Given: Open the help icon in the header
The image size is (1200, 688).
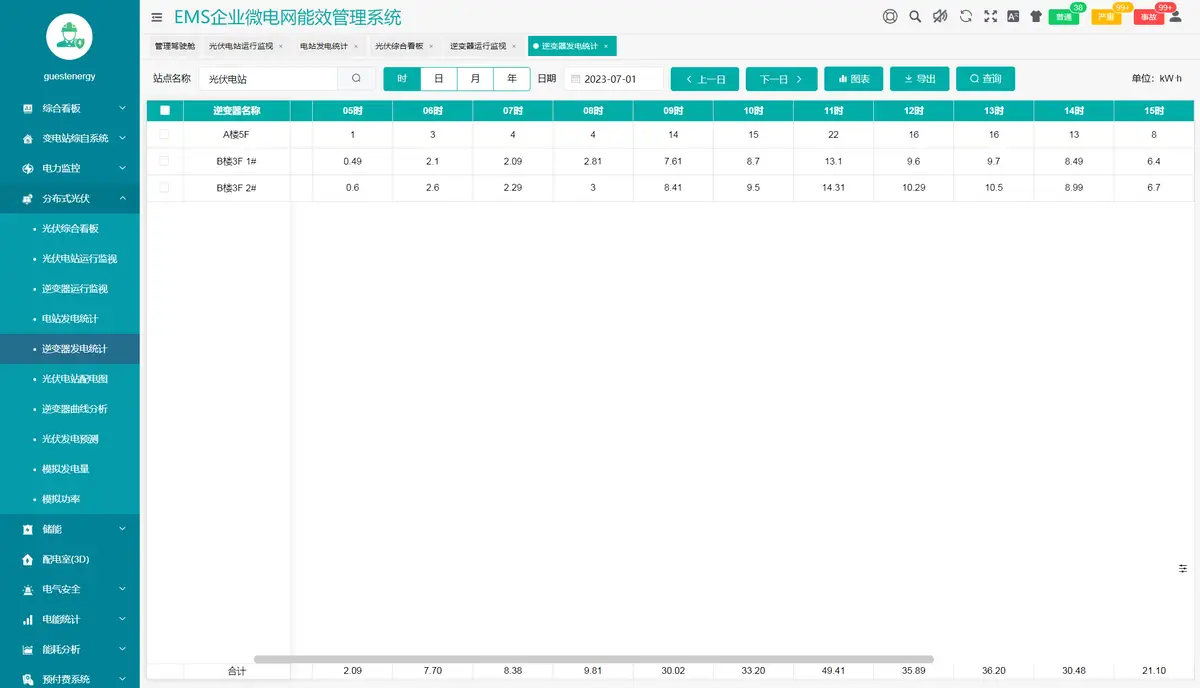Looking at the screenshot, I should [889, 16].
